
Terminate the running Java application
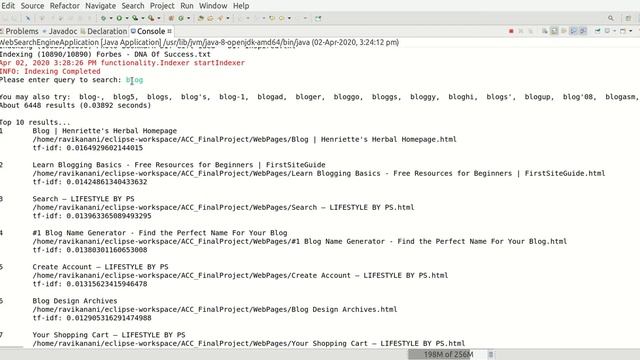coord(511,31)
